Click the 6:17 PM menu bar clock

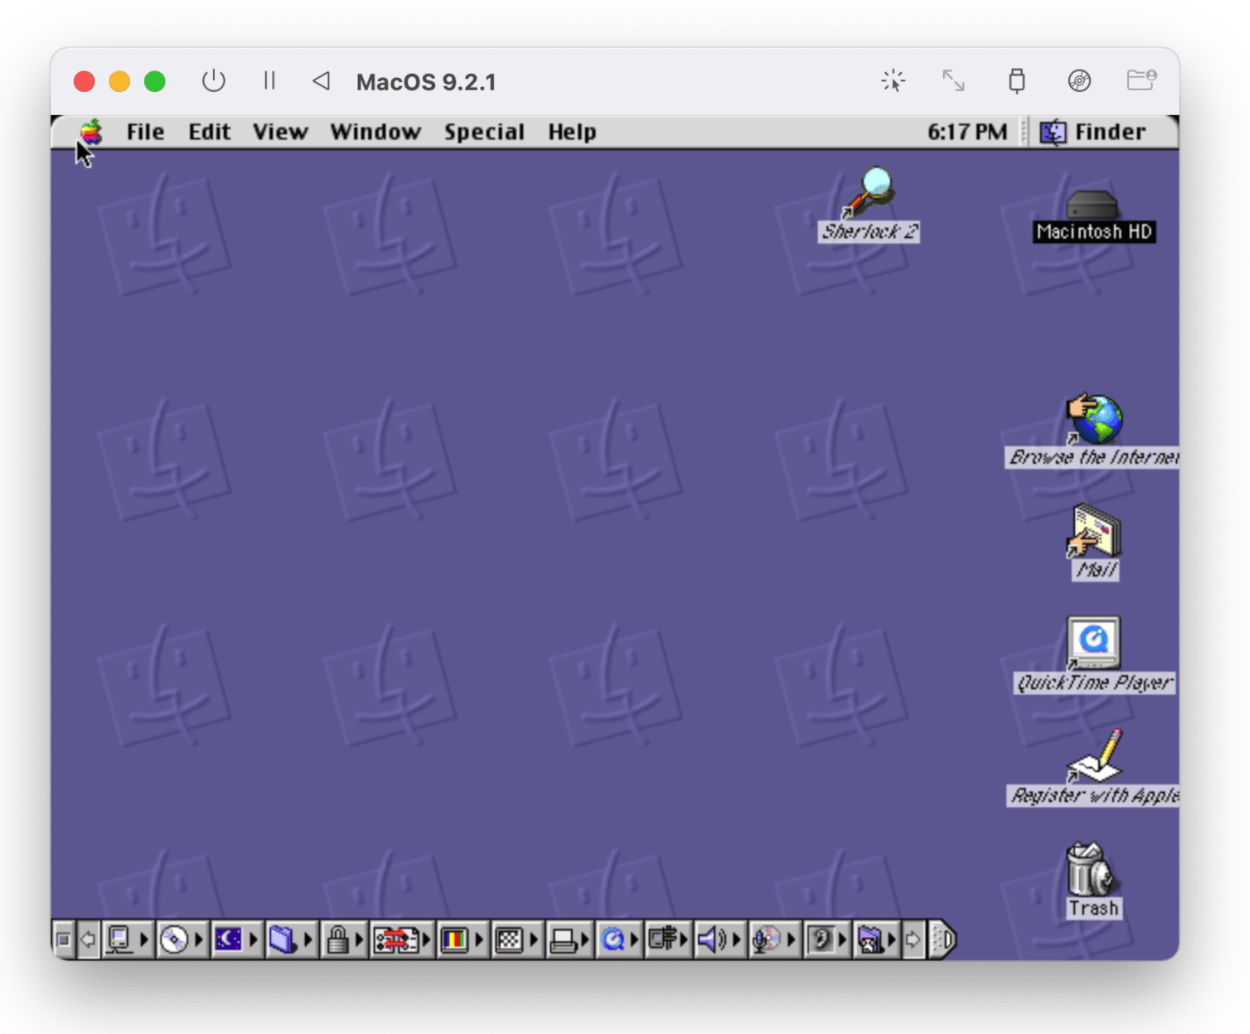(967, 131)
